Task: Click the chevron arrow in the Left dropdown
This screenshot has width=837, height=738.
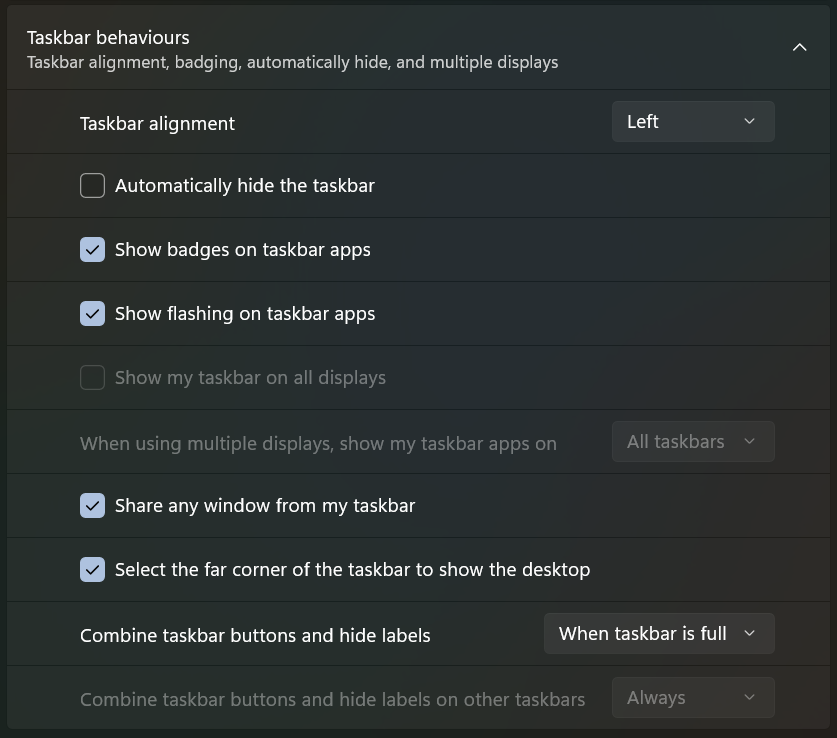Action: (749, 121)
